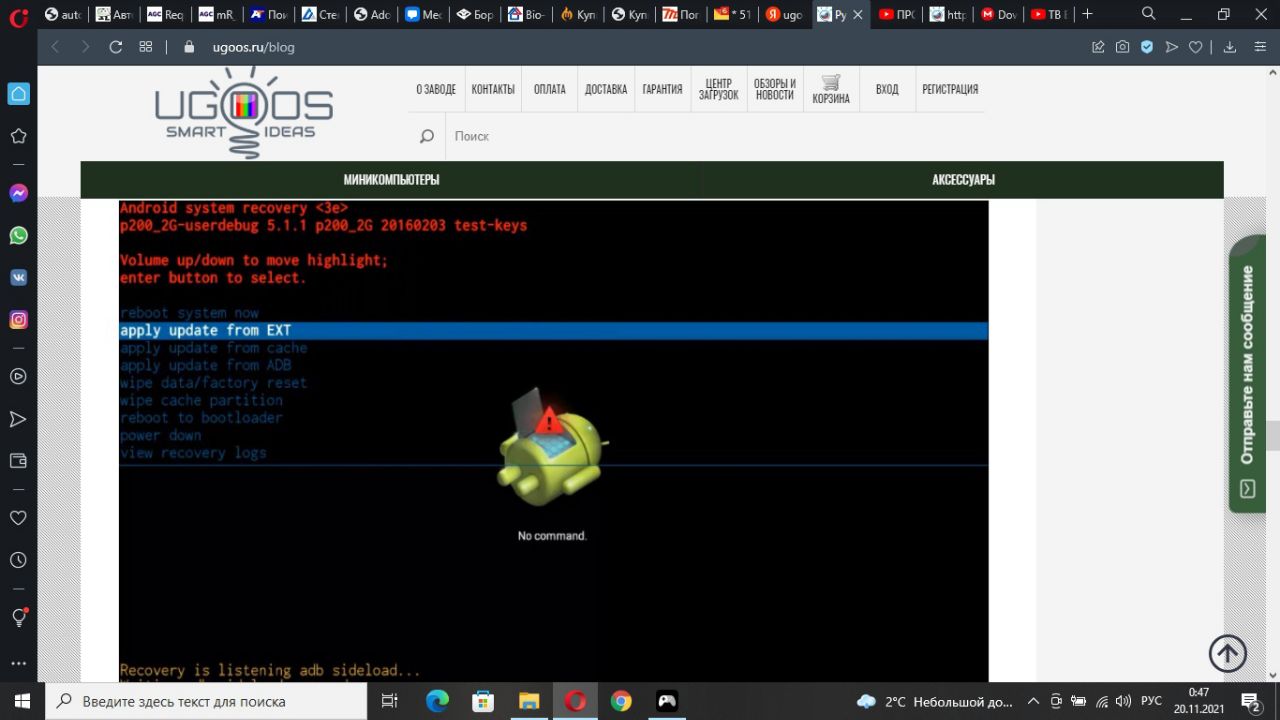The height and width of the screenshot is (720, 1280).
Task: Switch to the first auto tab
Action: pyautogui.click(x=64, y=14)
